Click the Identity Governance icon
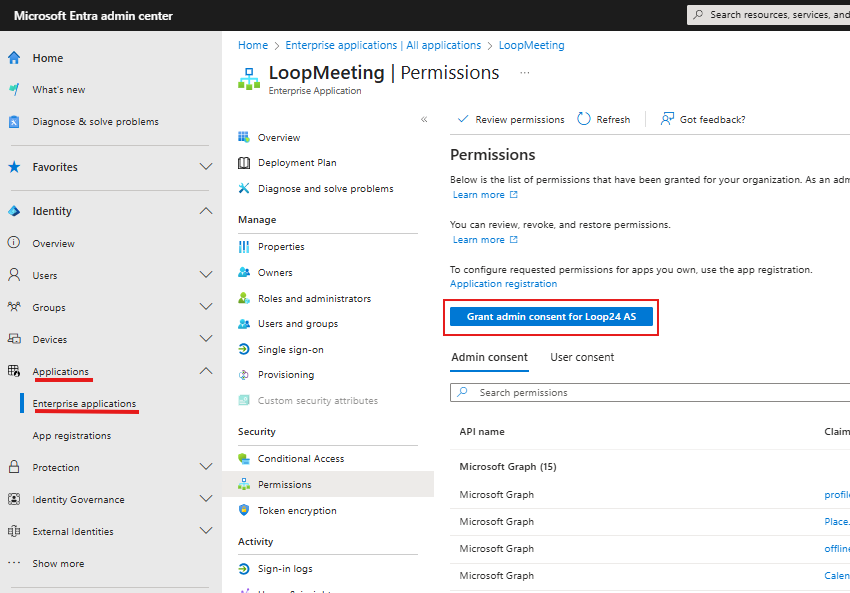850x593 pixels. 14,499
